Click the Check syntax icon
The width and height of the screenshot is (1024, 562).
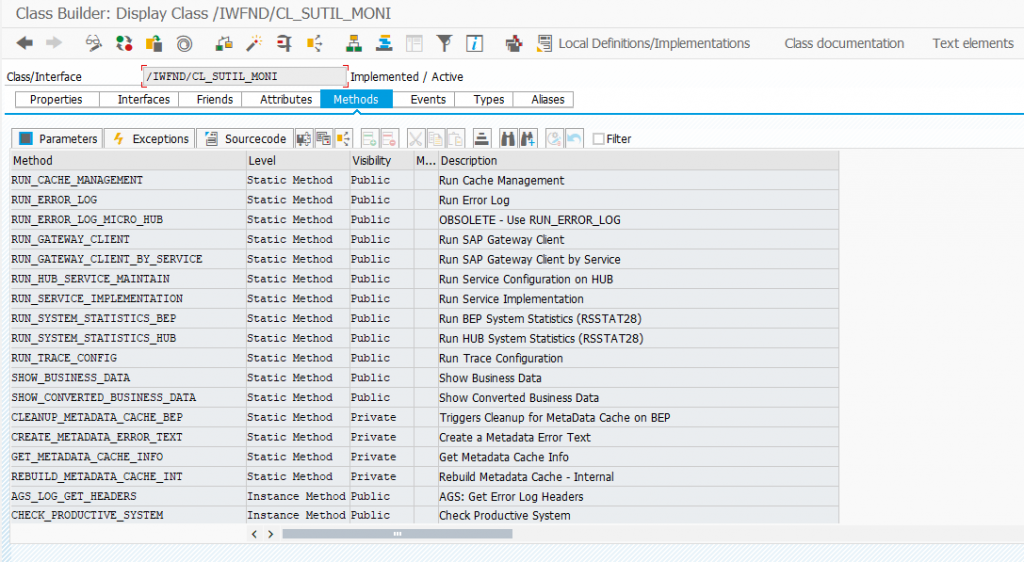click(x=224, y=43)
